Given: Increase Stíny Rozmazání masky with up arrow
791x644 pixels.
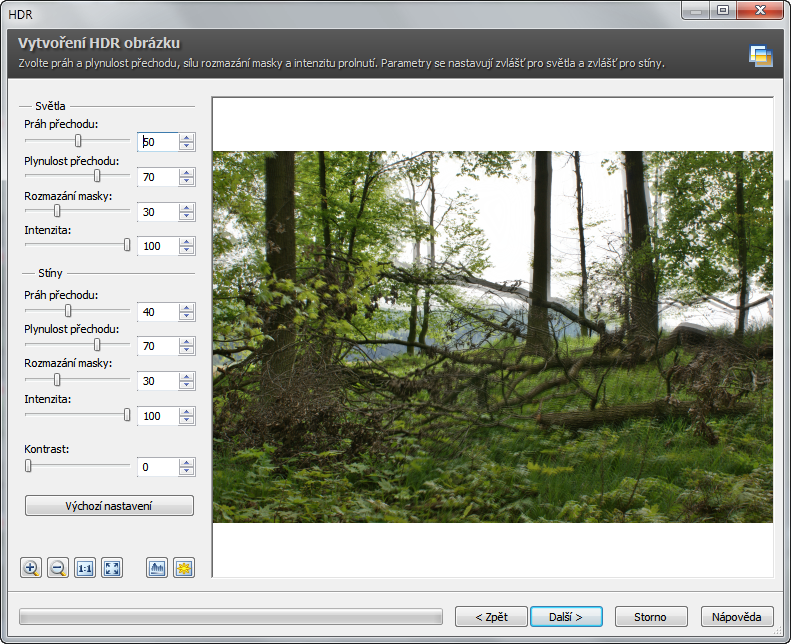Looking at the screenshot, I should coord(186,377).
